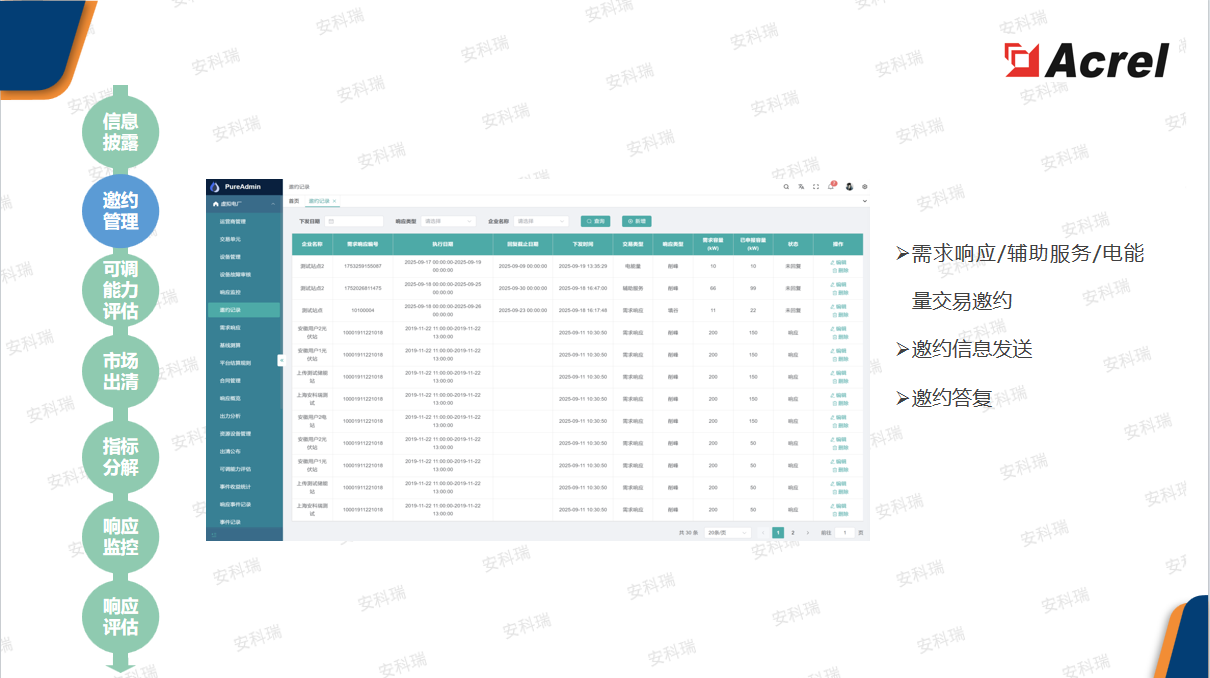Viewport: 1210px width, 678px height.
Task: Open the notification bell
Action: tap(831, 186)
